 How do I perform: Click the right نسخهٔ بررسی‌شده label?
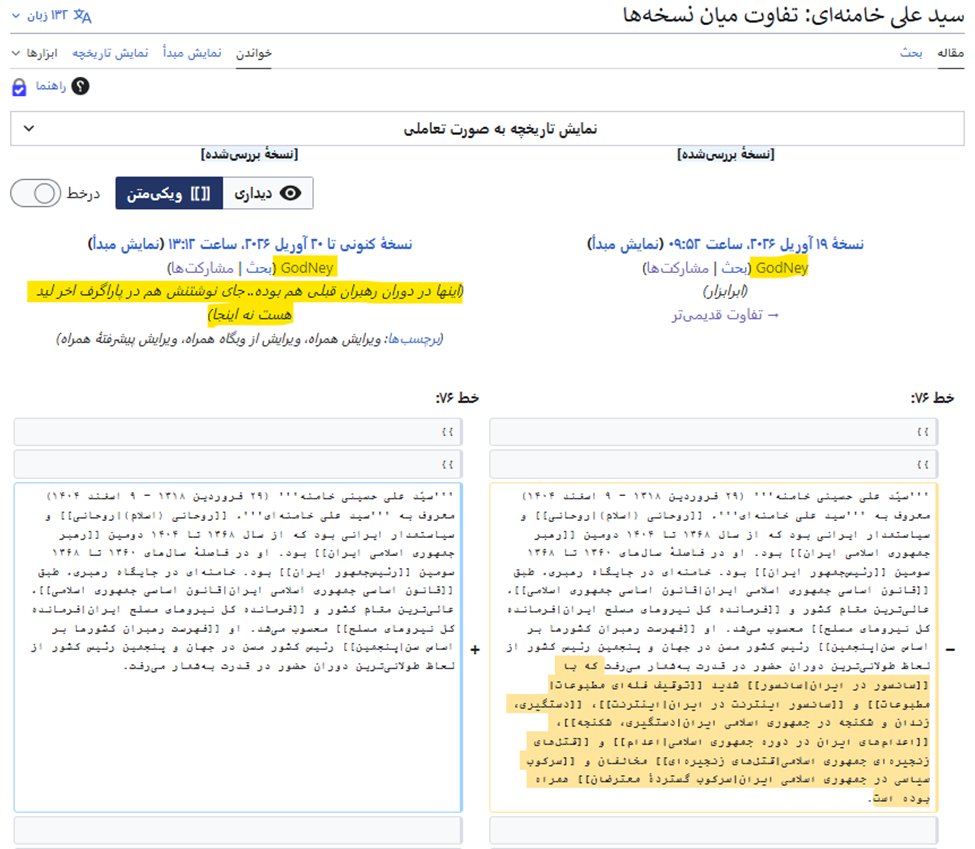(726, 154)
